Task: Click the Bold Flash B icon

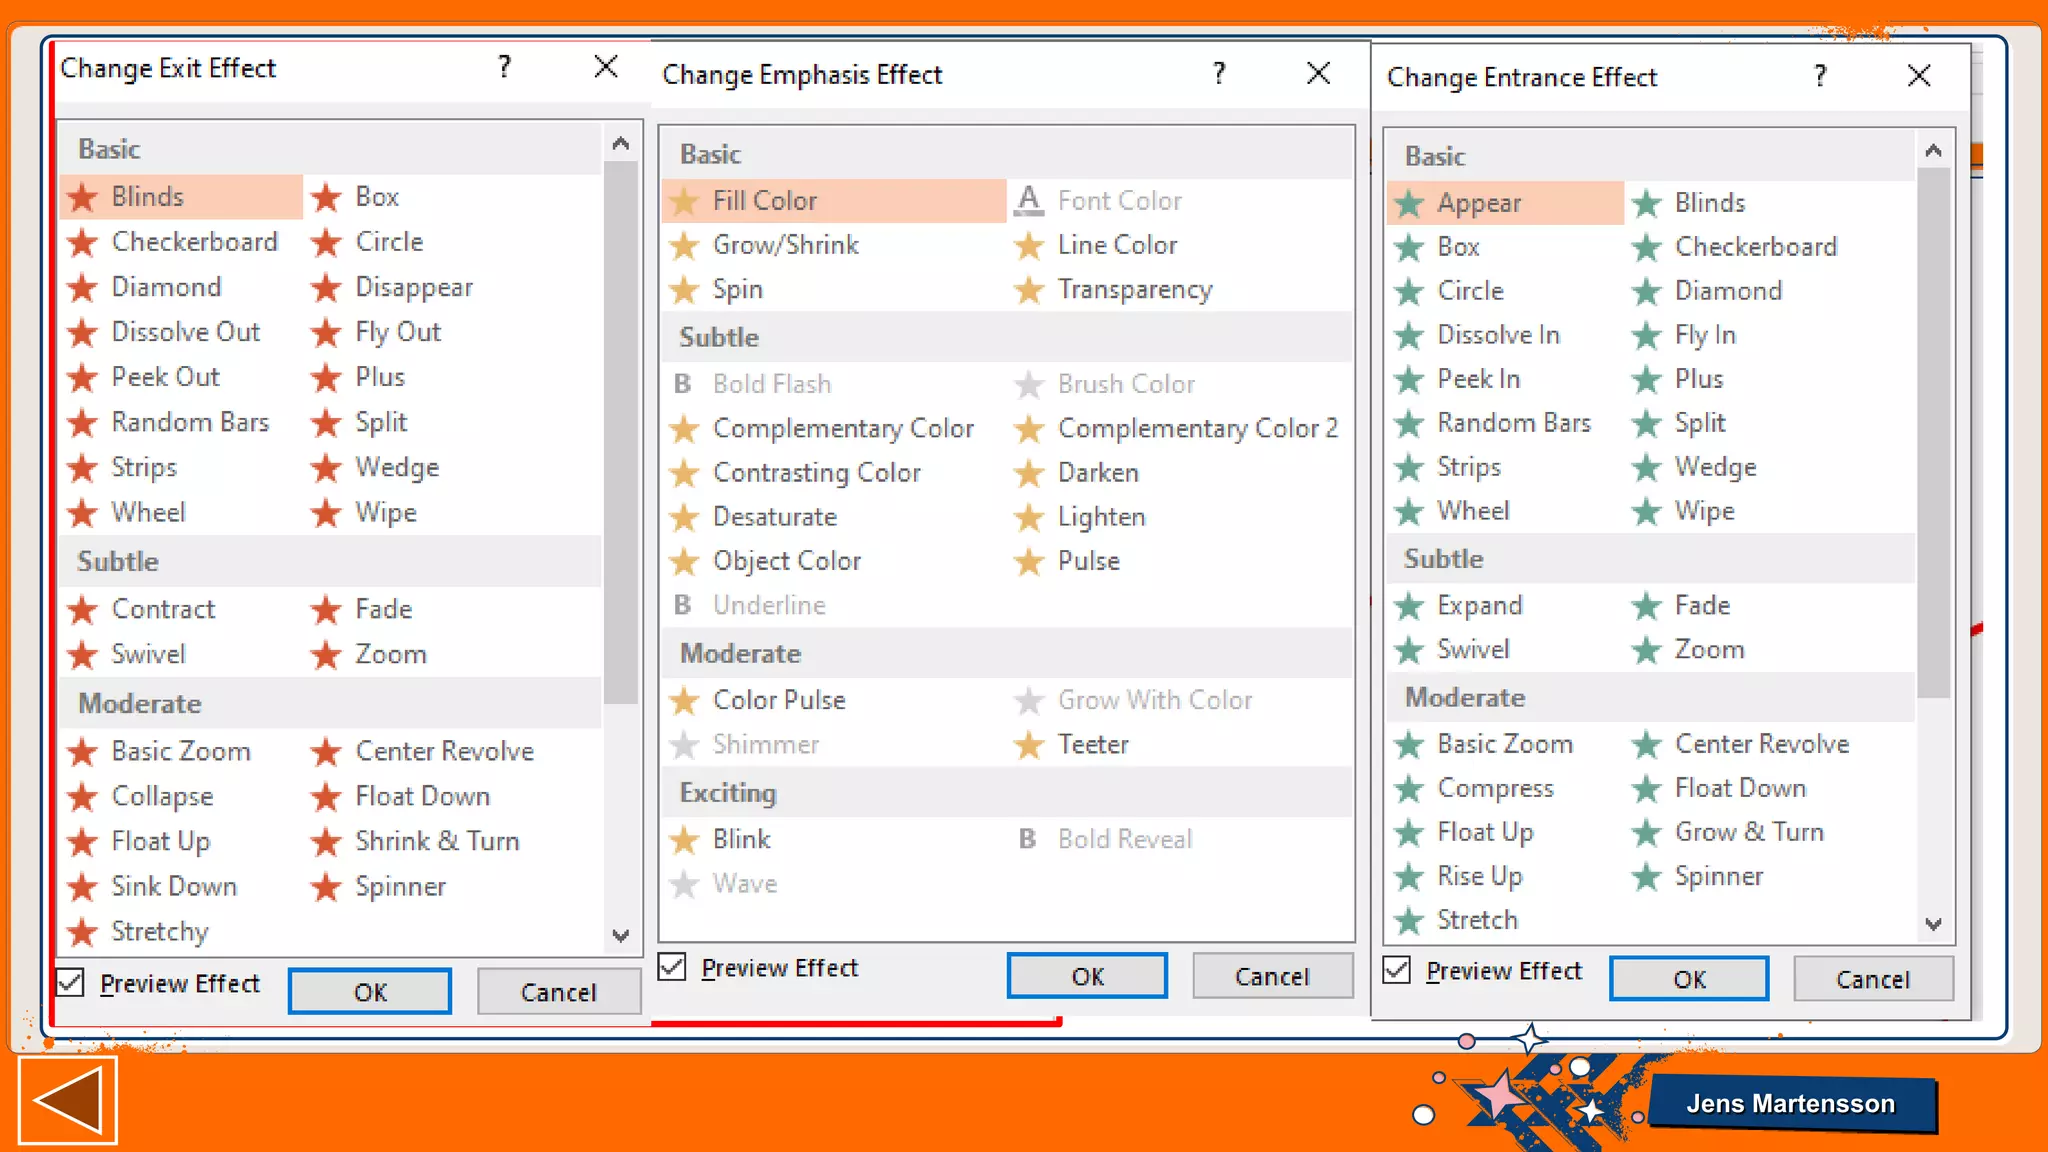Action: [x=683, y=384]
